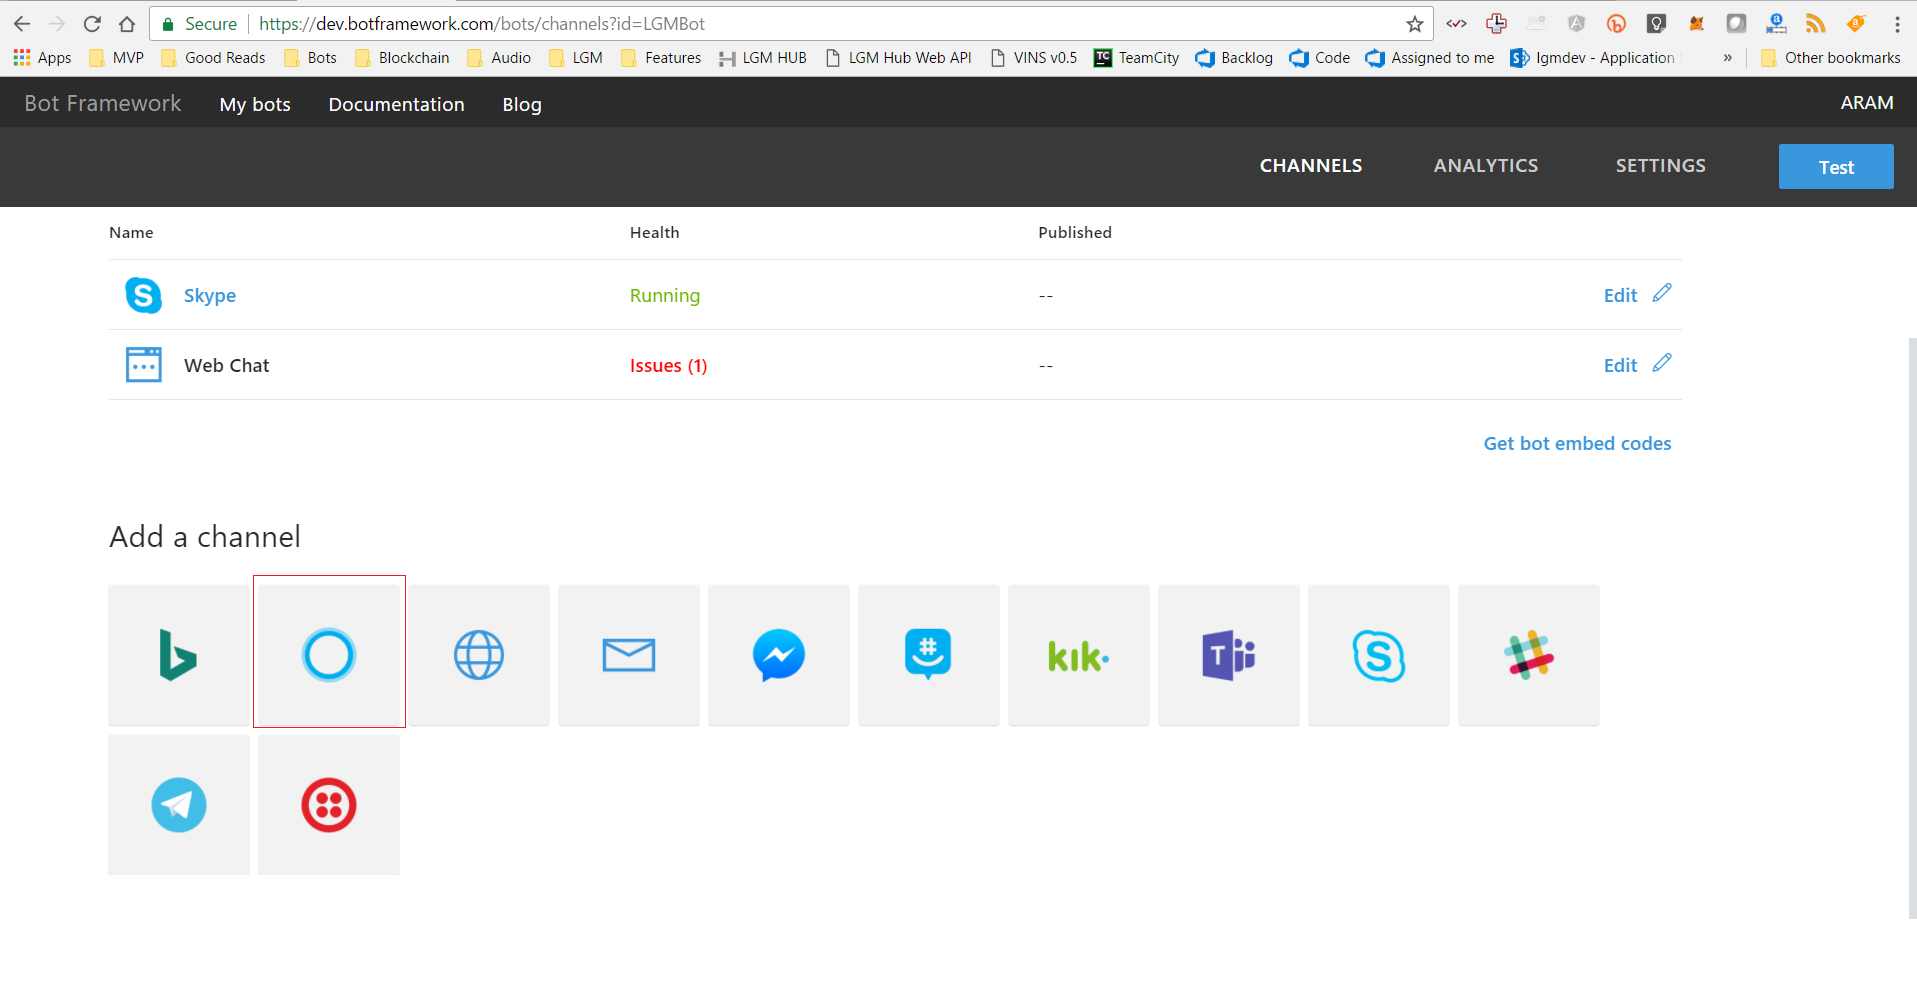The width and height of the screenshot is (1917, 989).
Task: Click the address bar URL
Action: tap(482, 24)
